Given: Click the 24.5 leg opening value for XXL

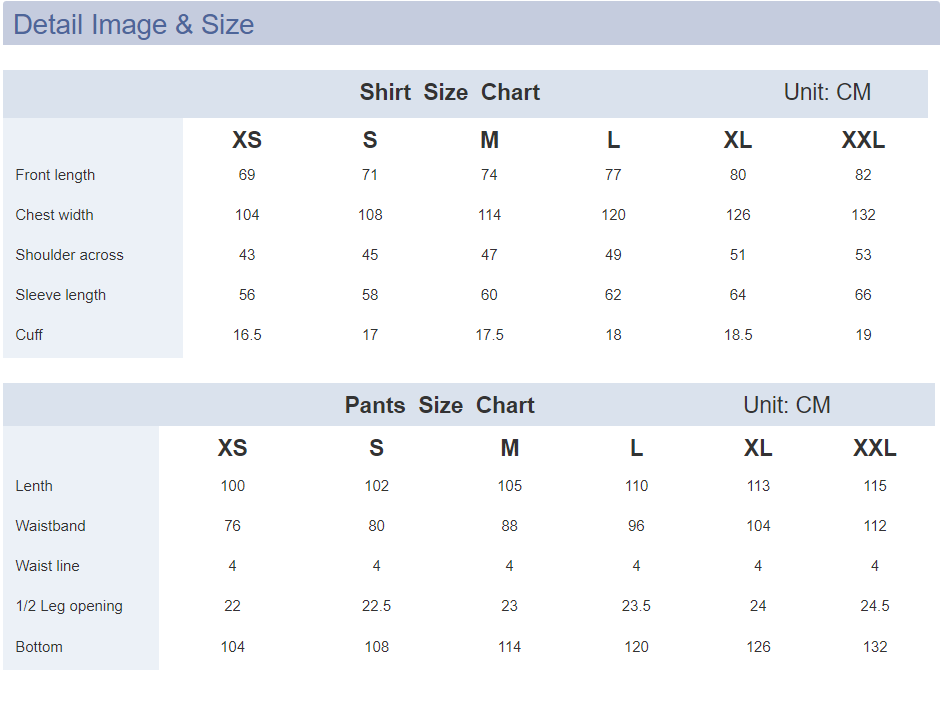Looking at the screenshot, I should 874,606.
